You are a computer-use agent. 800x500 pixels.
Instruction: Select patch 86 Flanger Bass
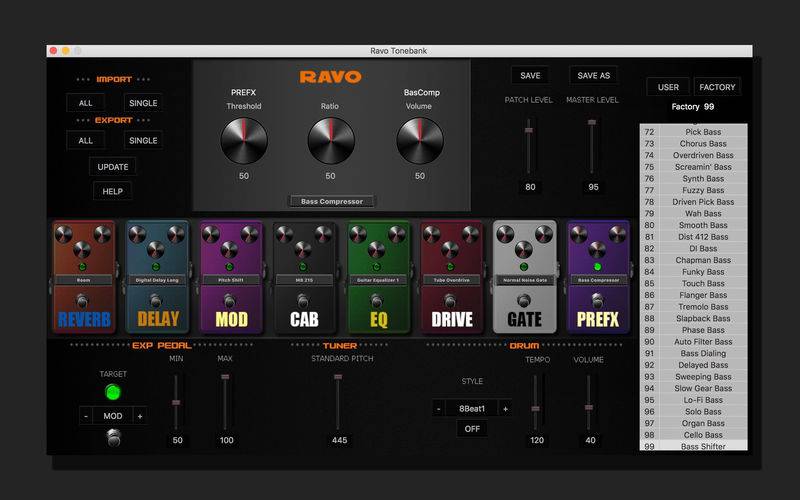coord(693,295)
